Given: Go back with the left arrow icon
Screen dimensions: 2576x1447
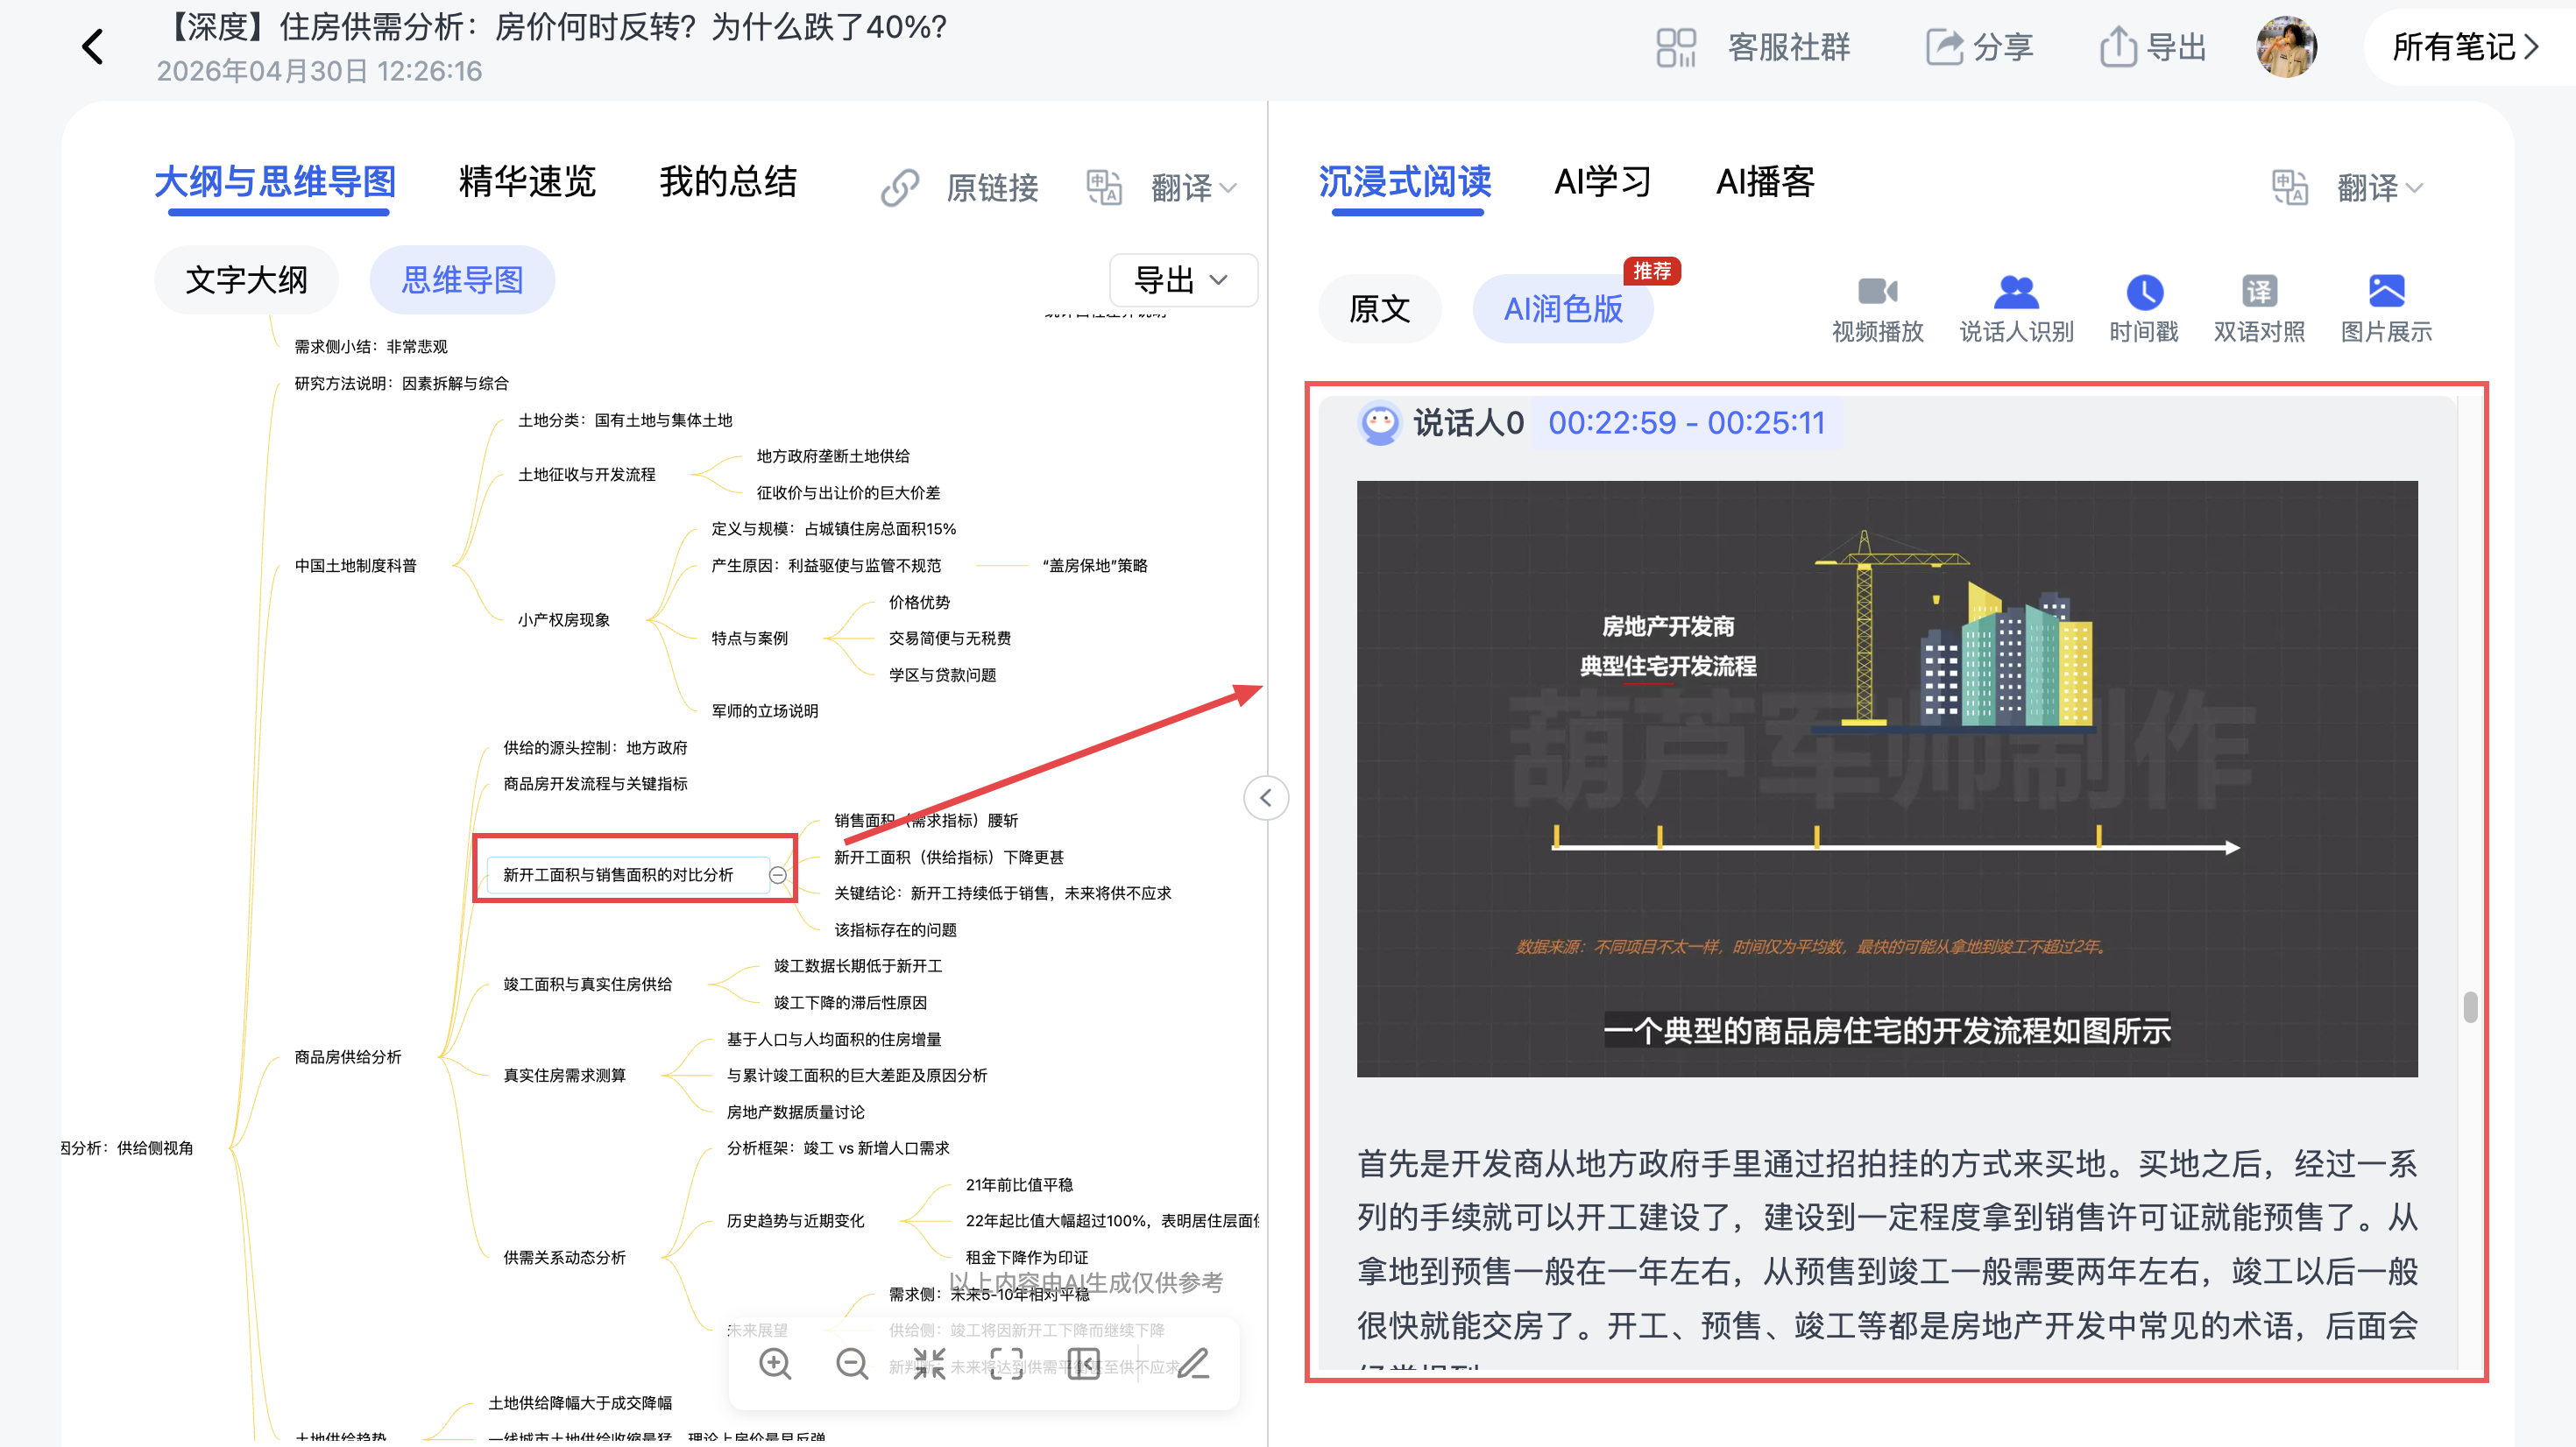Looking at the screenshot, I should click(x=93, y=47).
